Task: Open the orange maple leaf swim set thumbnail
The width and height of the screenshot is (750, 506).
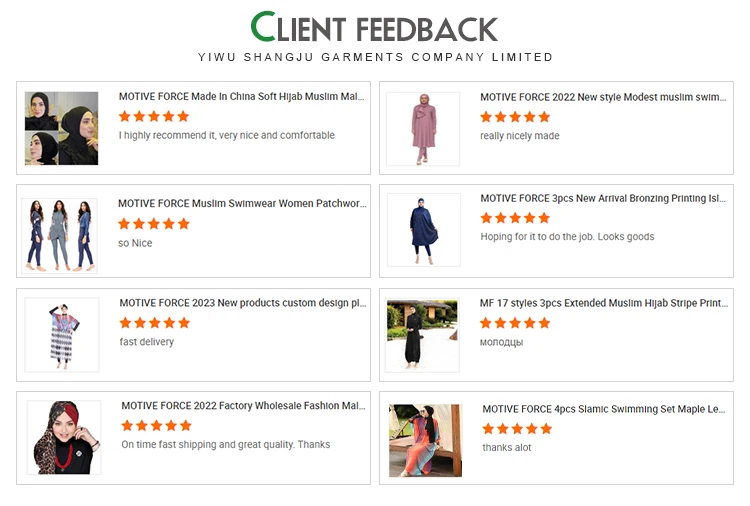Action: 425,440
